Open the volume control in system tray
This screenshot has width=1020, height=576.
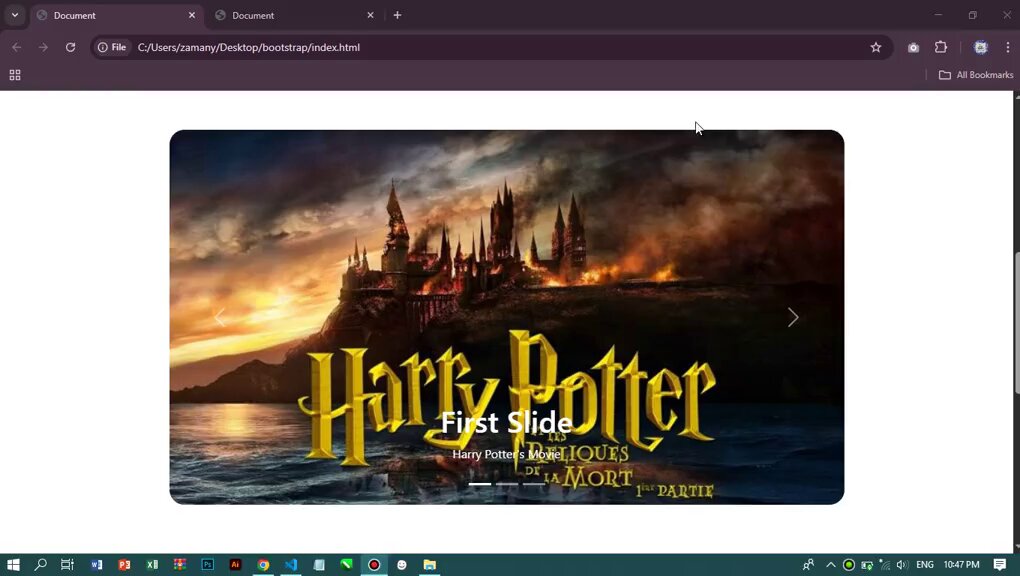point(902,564)
